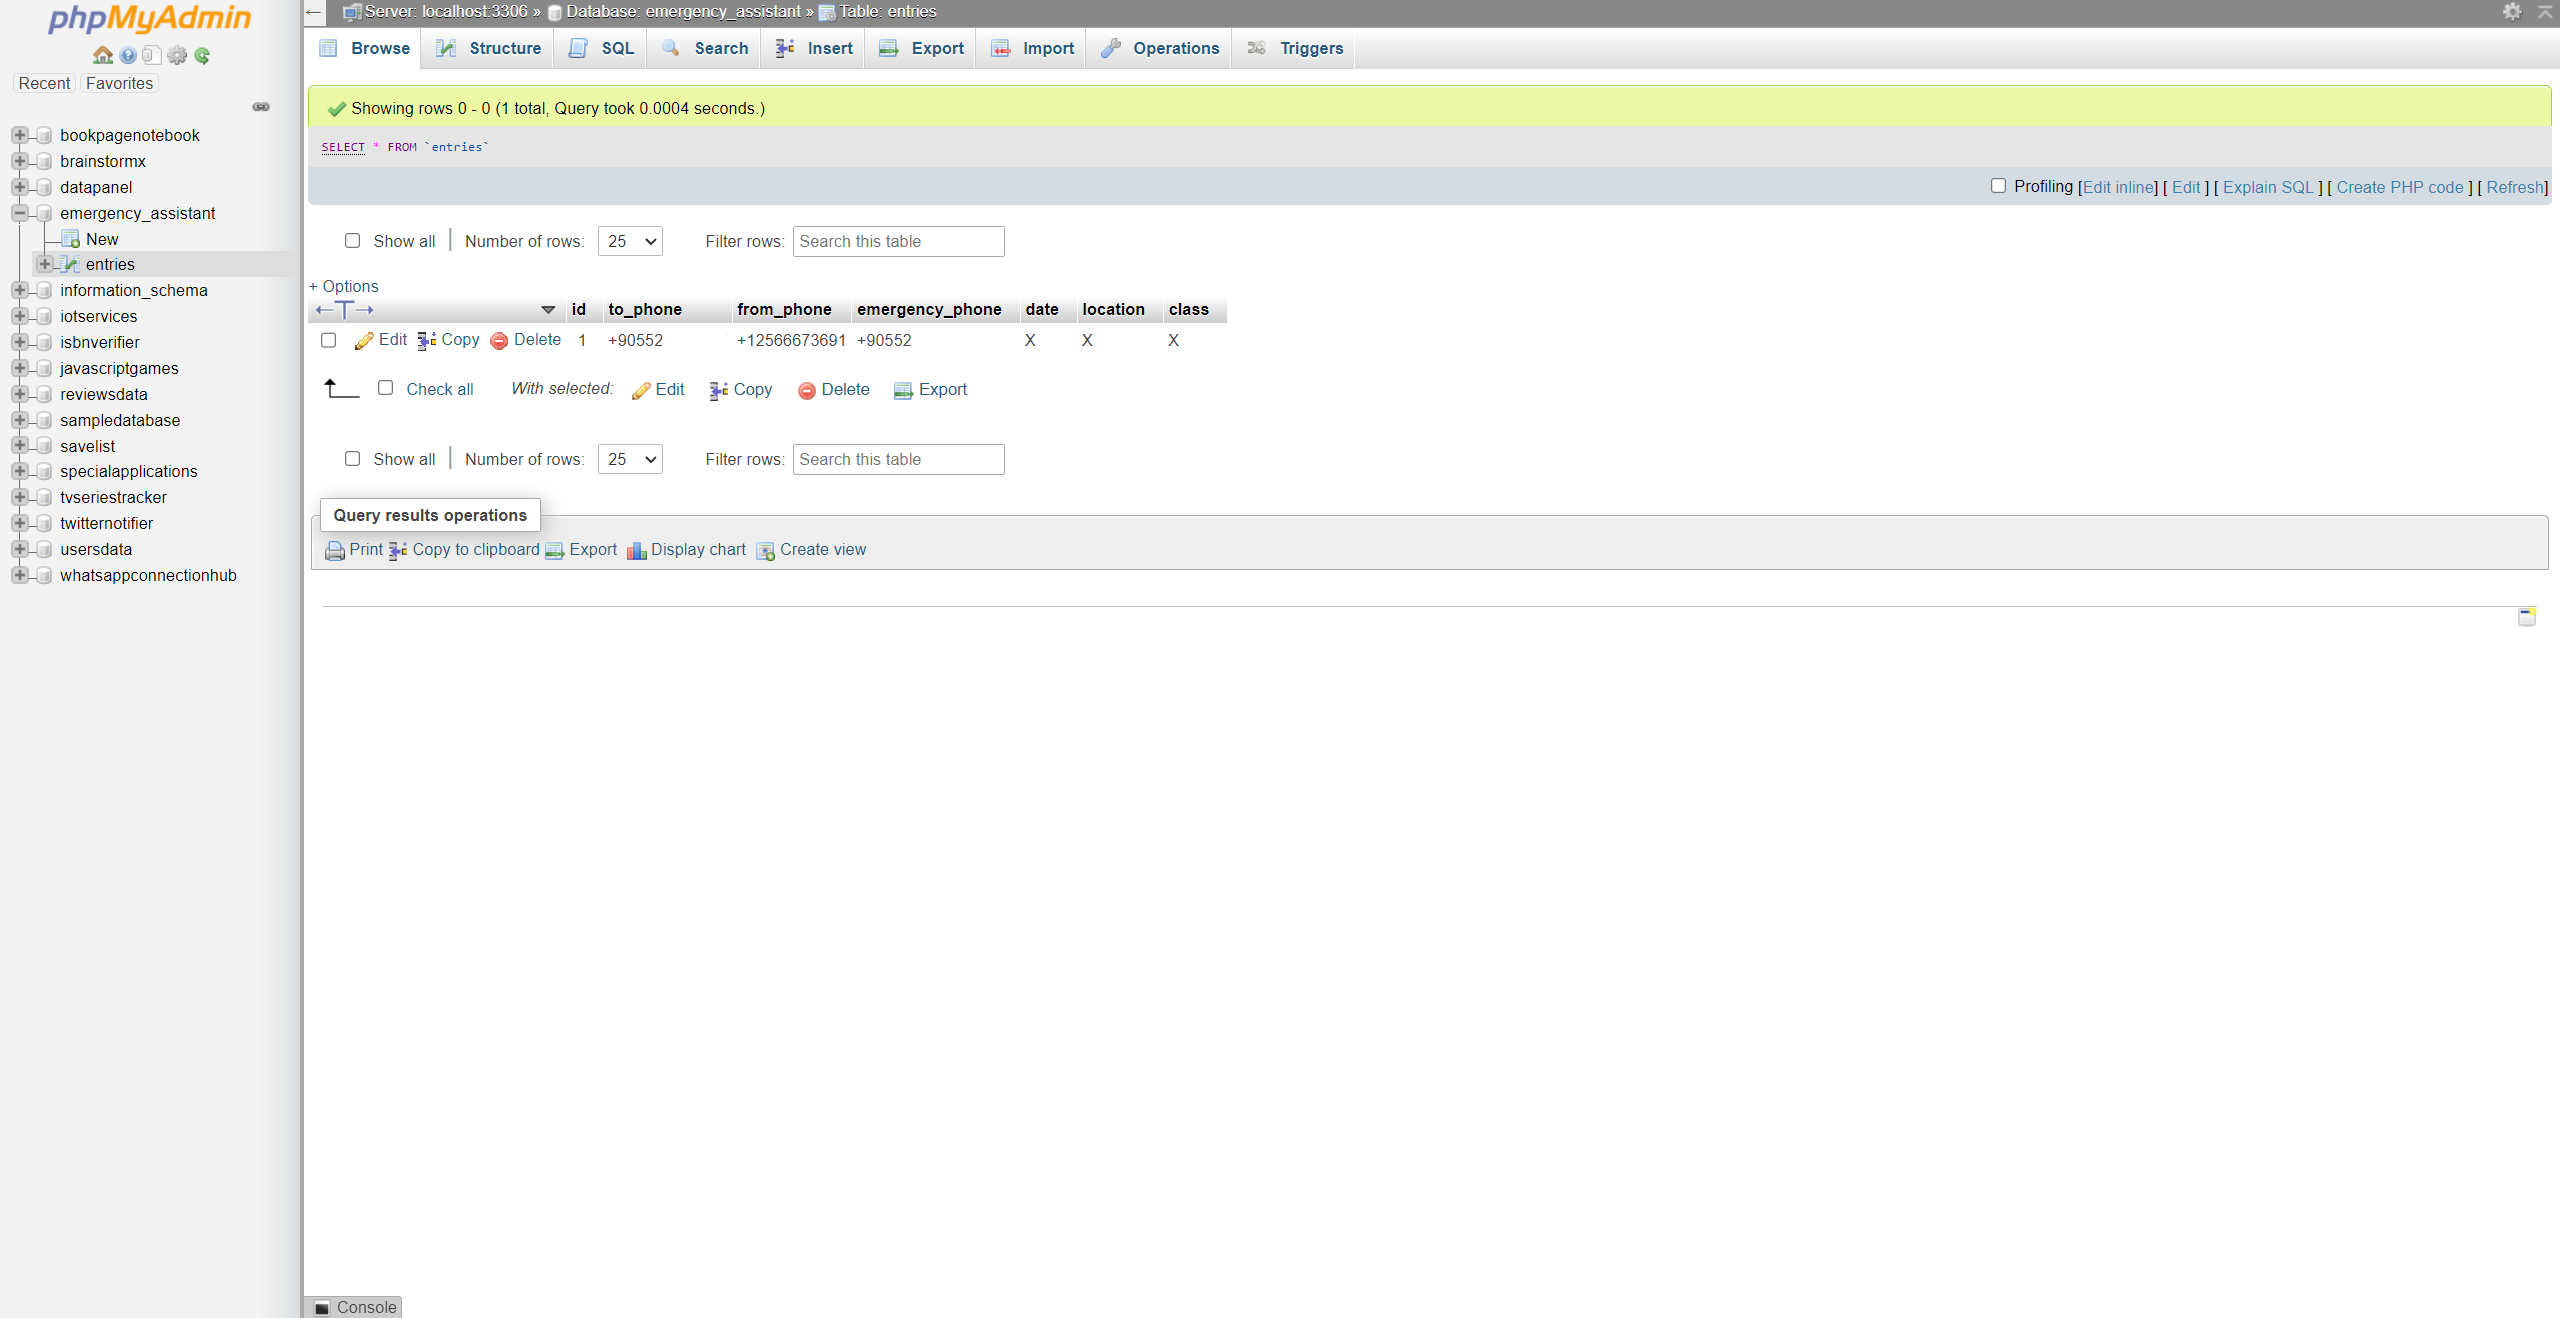Refresh the navigation panel with the reload icon
This screenshot has height=1318, width=2560.
(x=203, y=56)
